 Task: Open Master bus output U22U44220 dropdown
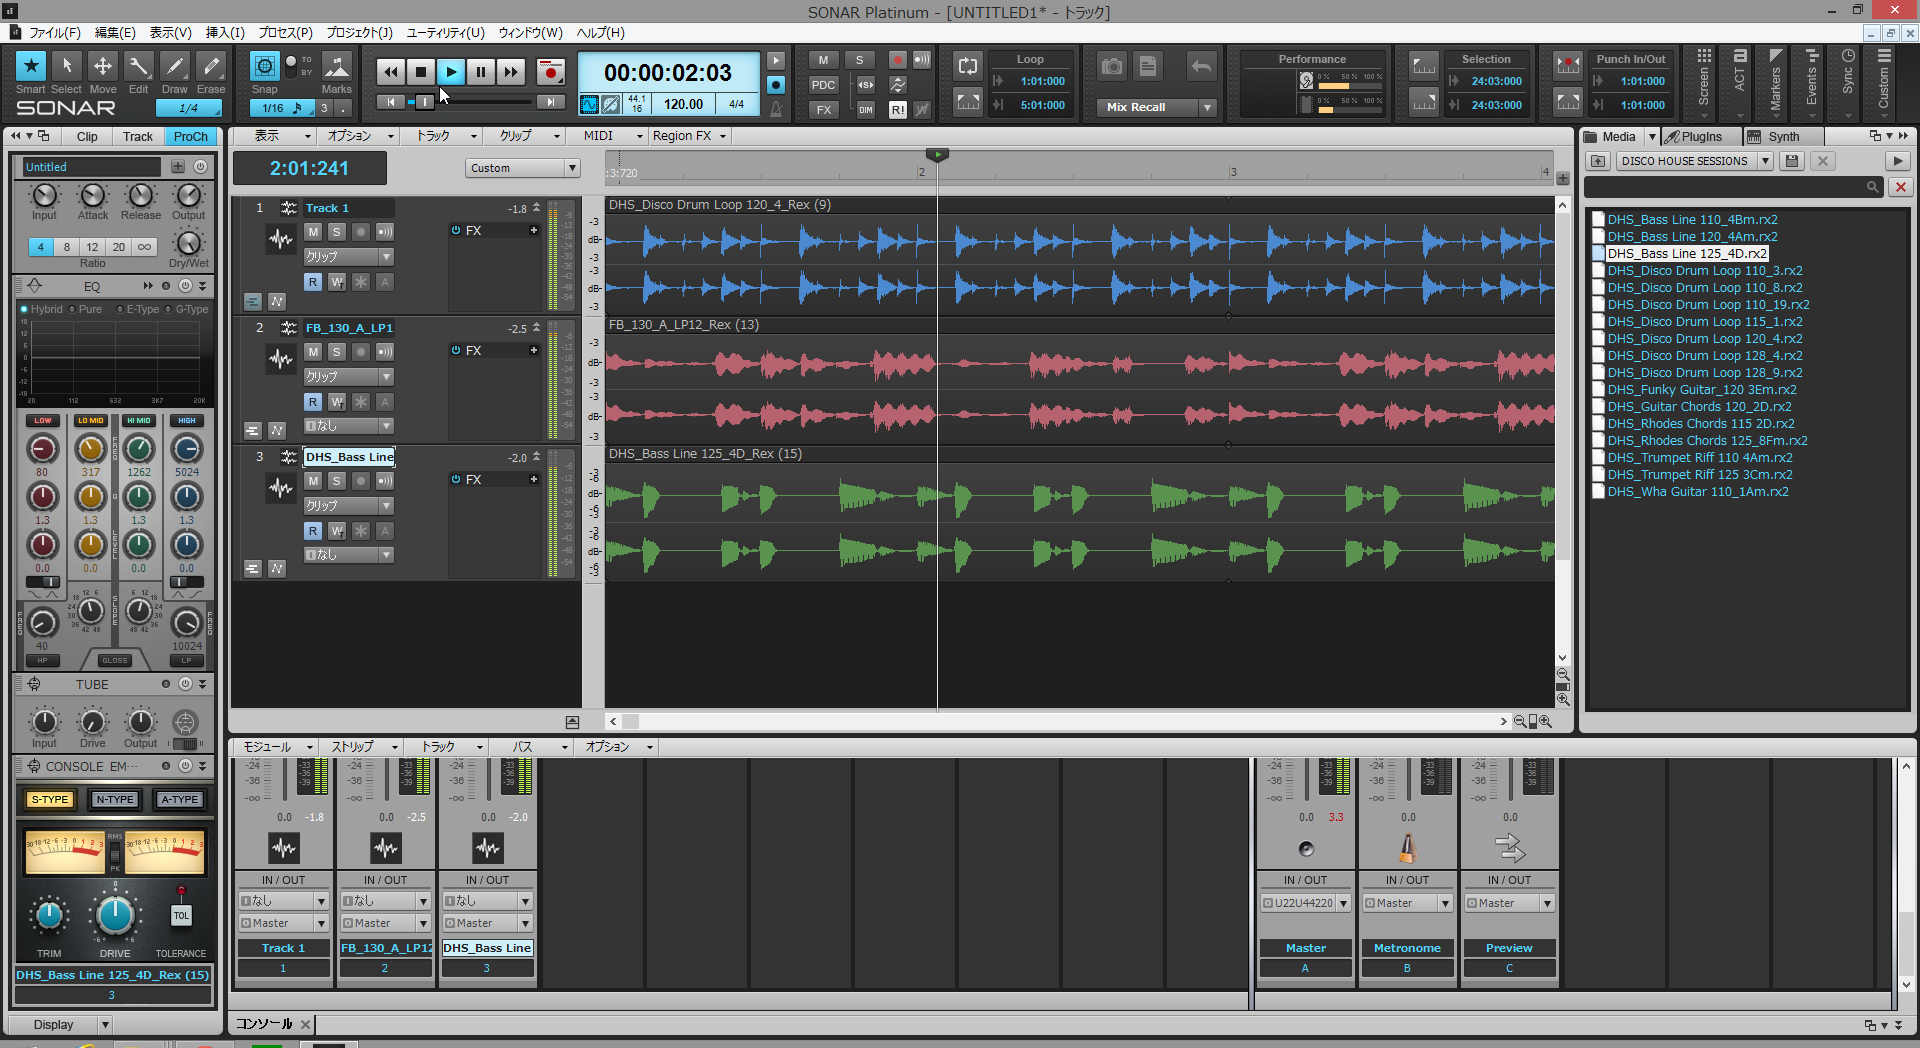click(1344, 904)
